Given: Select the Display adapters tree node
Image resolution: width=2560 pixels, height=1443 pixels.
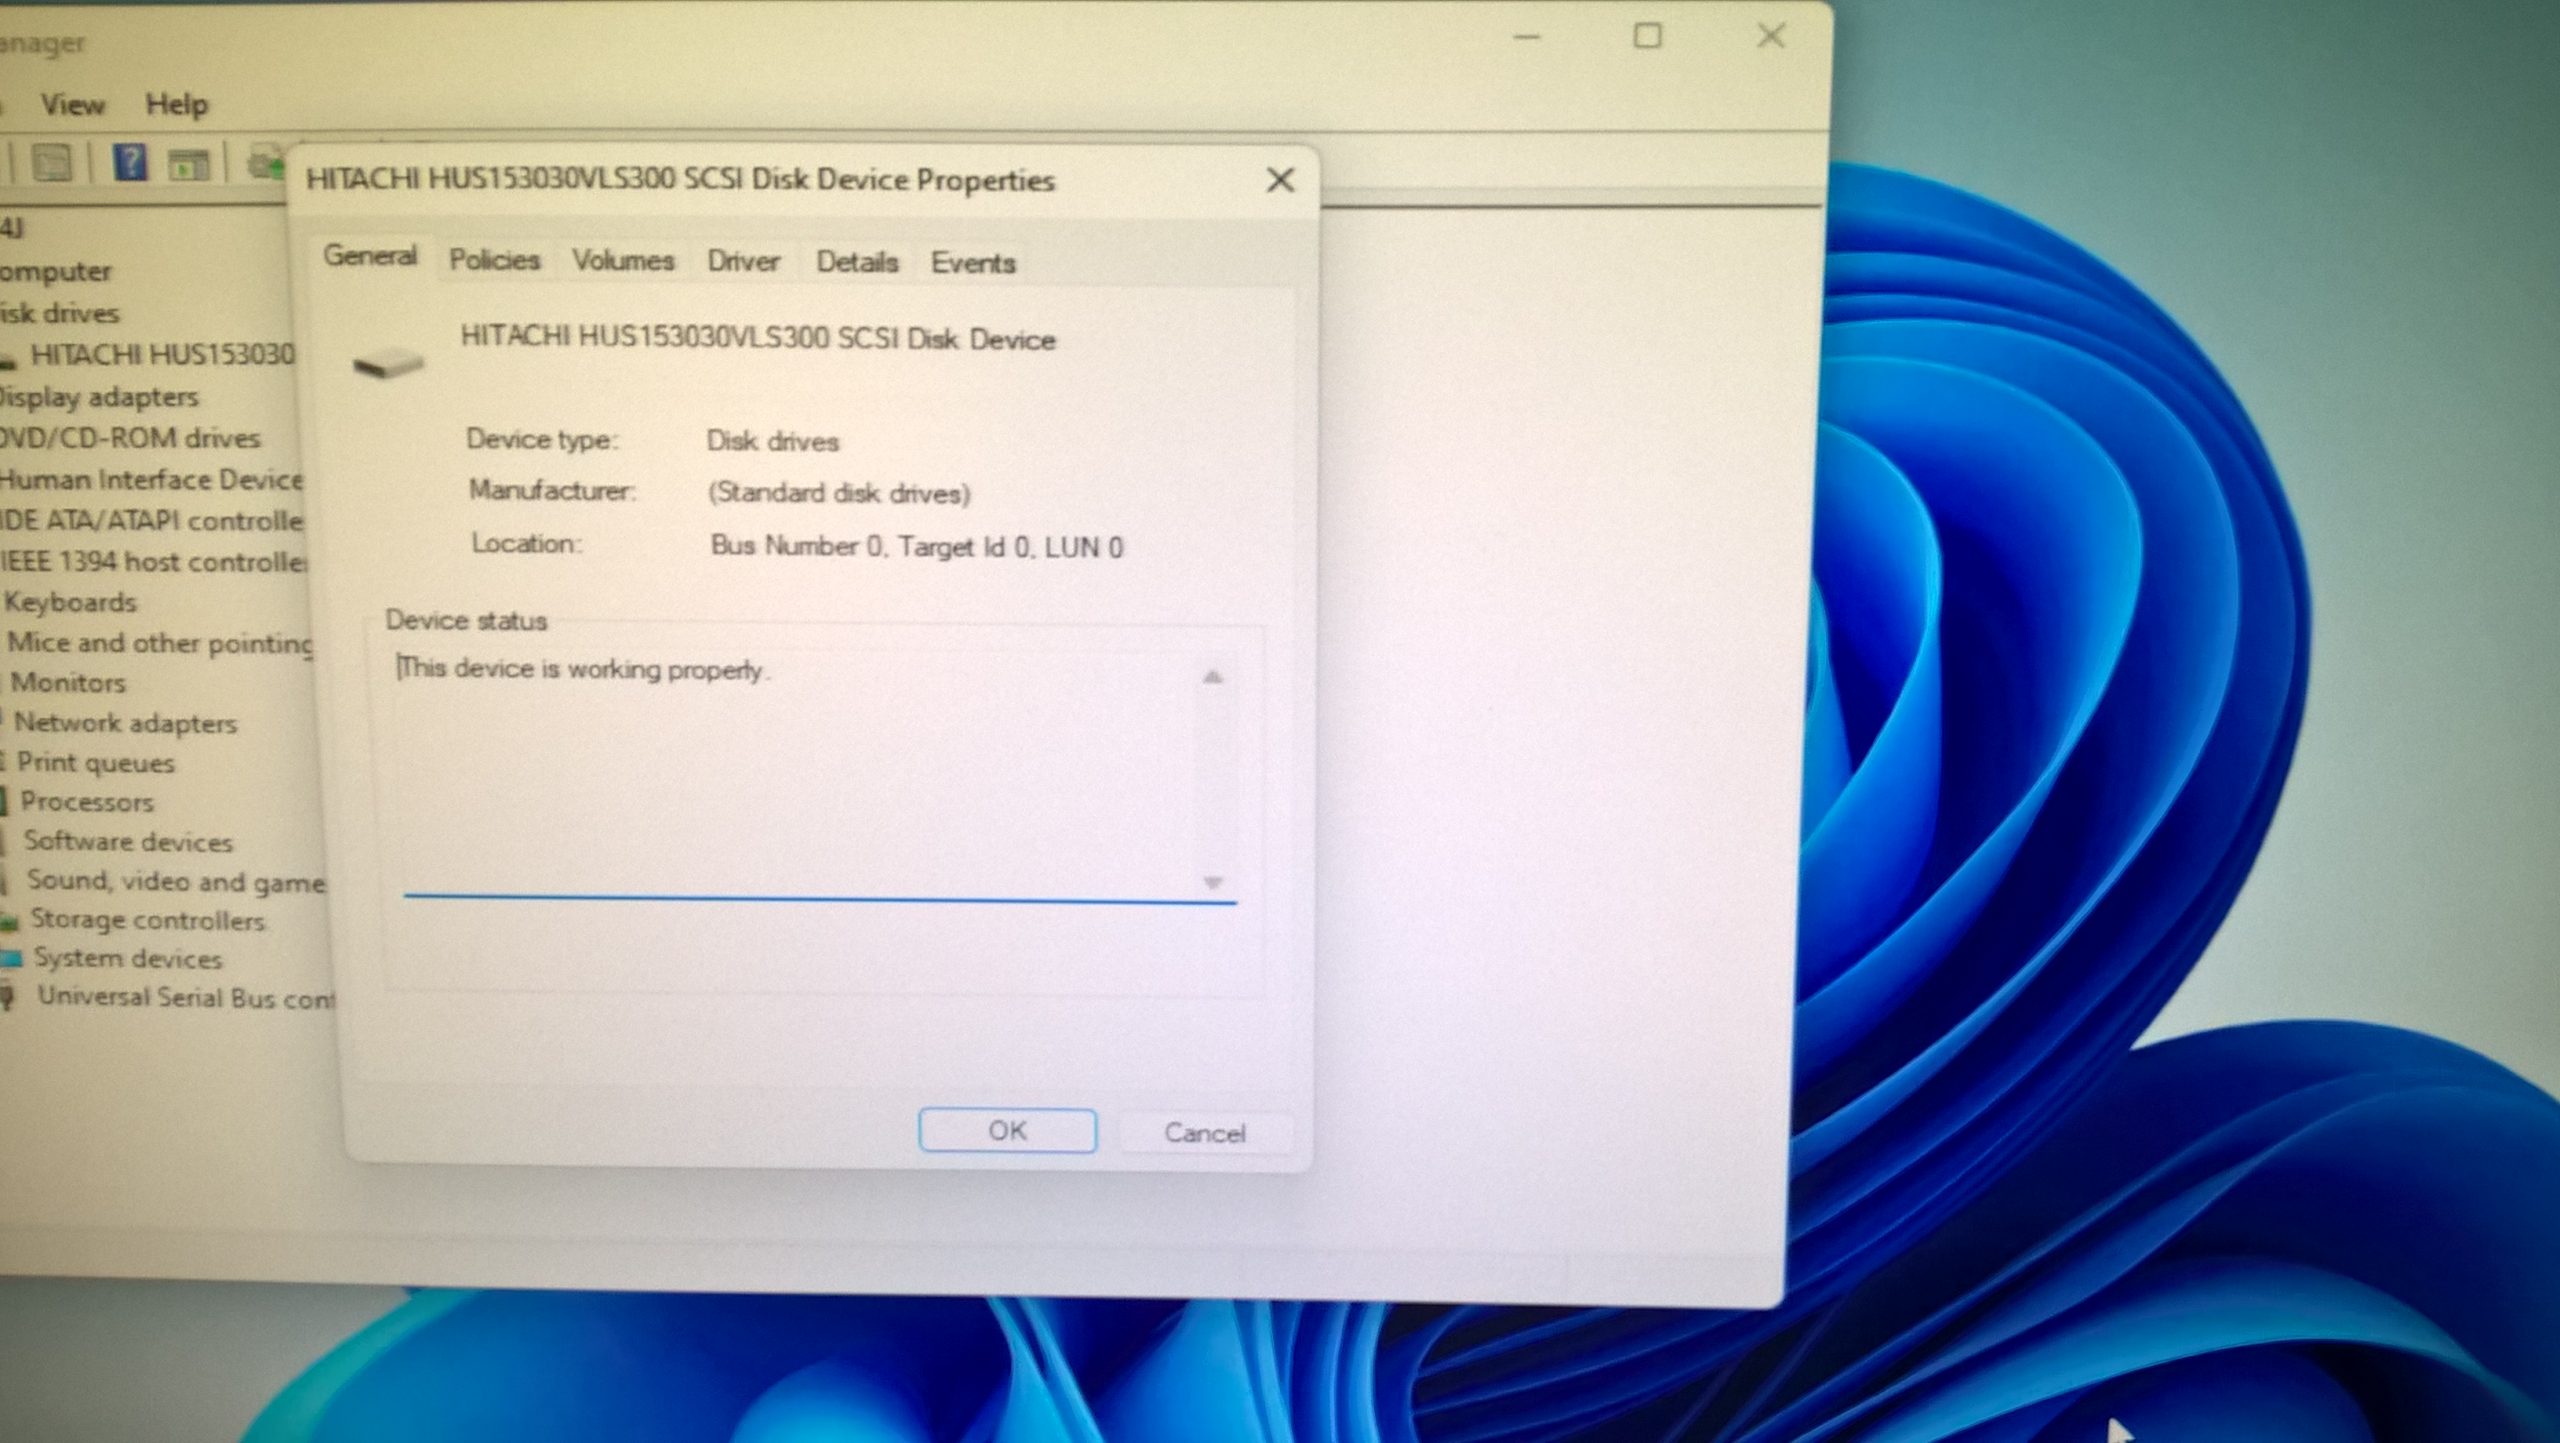Looking at the screenshot, I should [98, 397].
